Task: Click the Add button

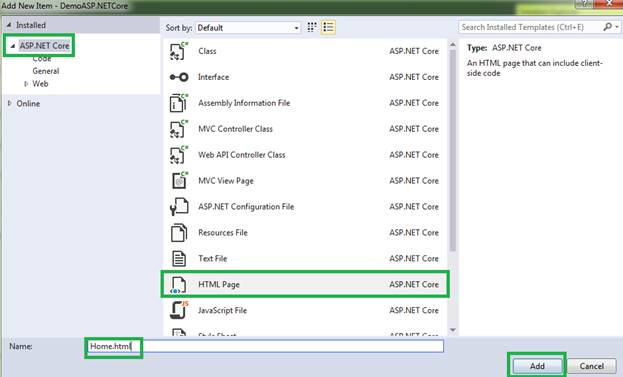Action: click(537, 366)
